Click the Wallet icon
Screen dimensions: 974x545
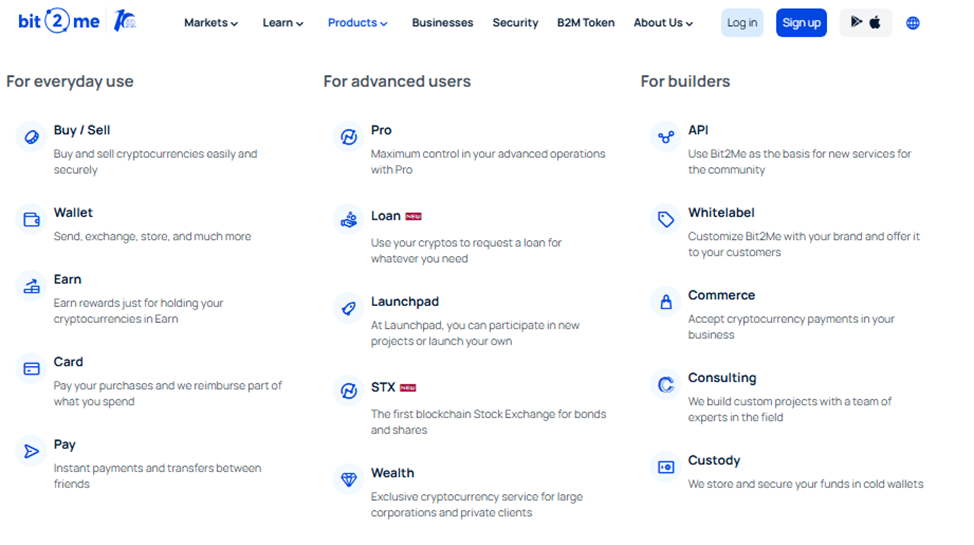click(x=31, y=219)
